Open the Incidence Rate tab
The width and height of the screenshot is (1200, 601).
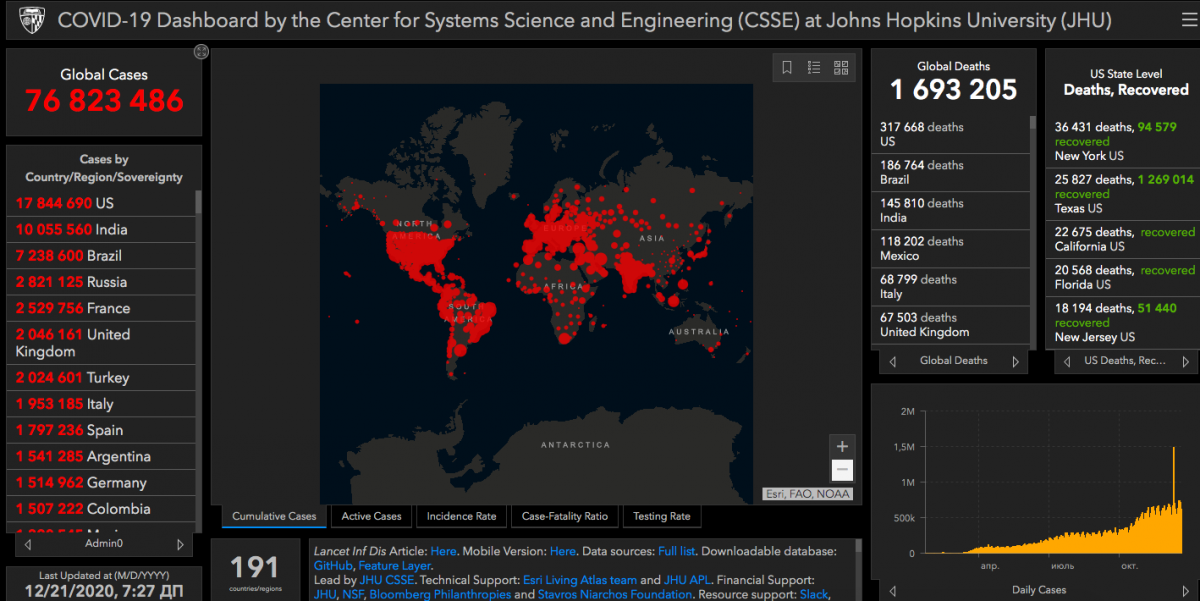pyautogui.click(x=461, y=516)
